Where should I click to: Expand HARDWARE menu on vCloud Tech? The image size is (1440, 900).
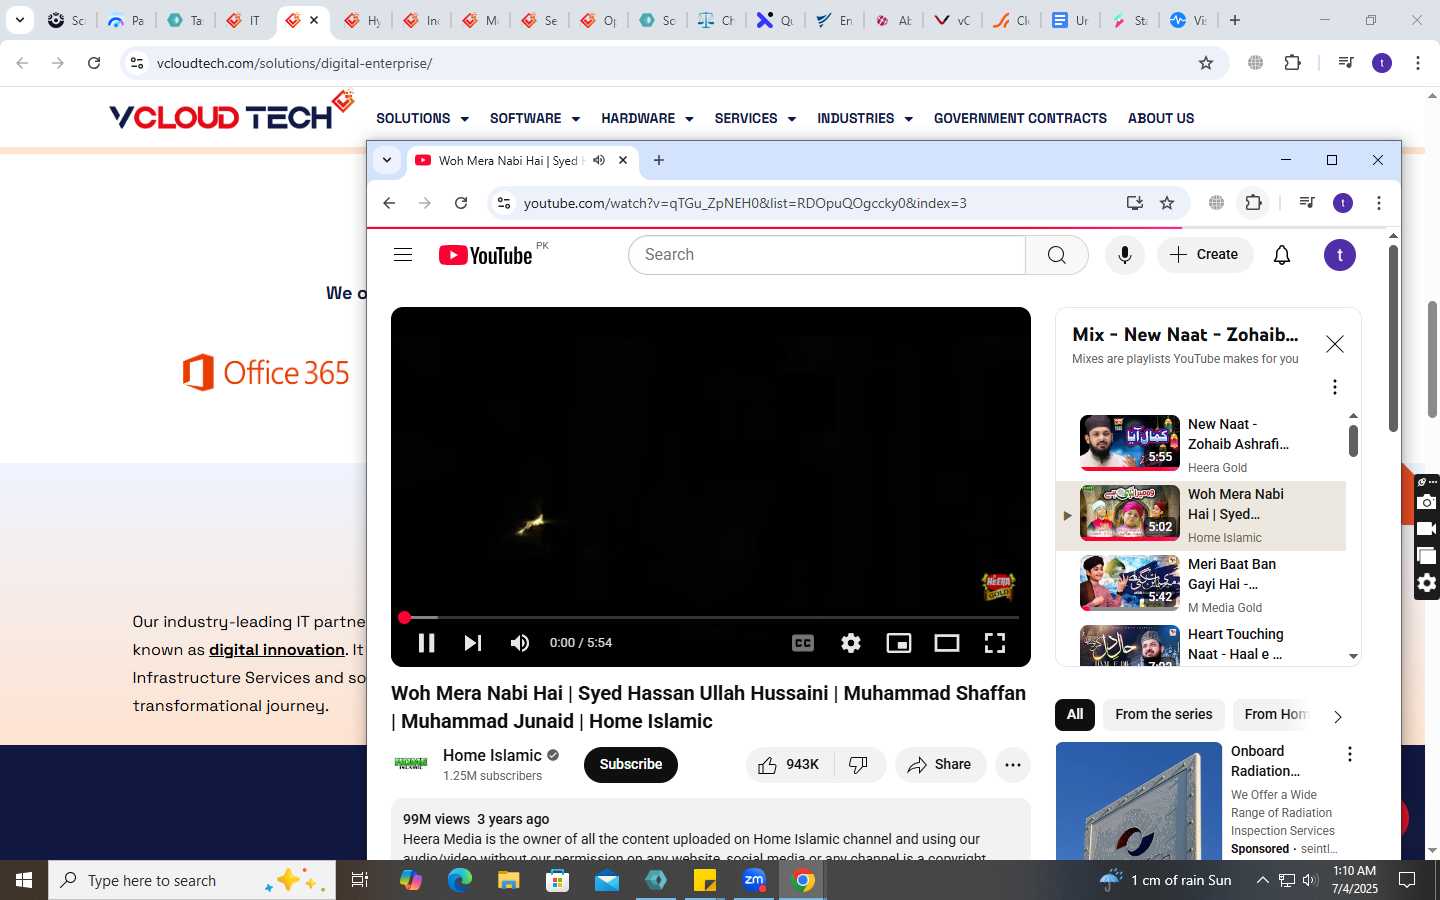coord(647,118)
